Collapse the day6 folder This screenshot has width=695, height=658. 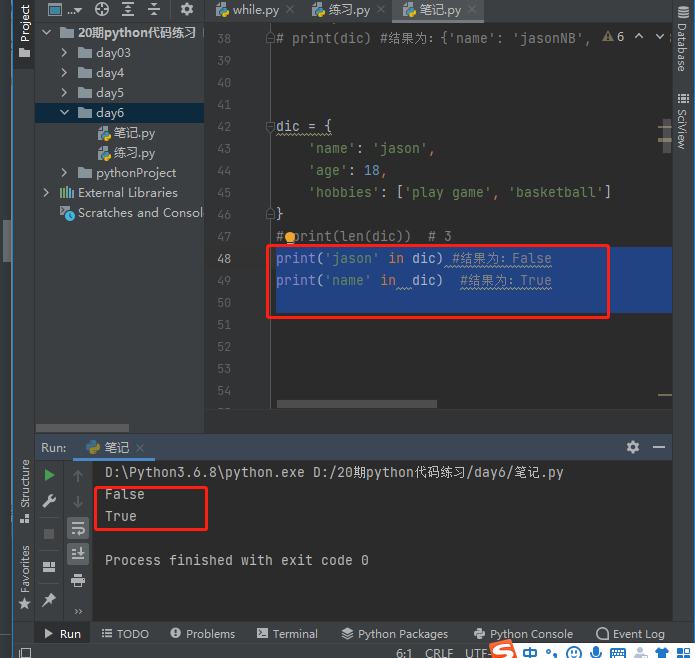coord(64,113)
